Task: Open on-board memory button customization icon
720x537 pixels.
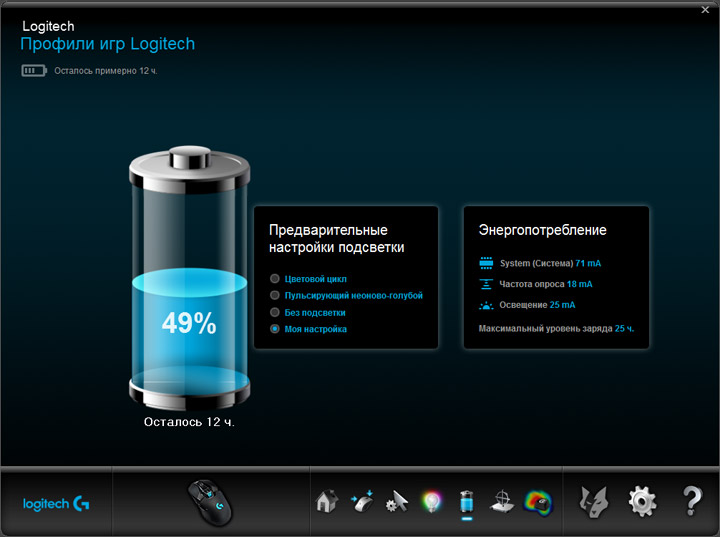Action: click(x=362, y=502)
